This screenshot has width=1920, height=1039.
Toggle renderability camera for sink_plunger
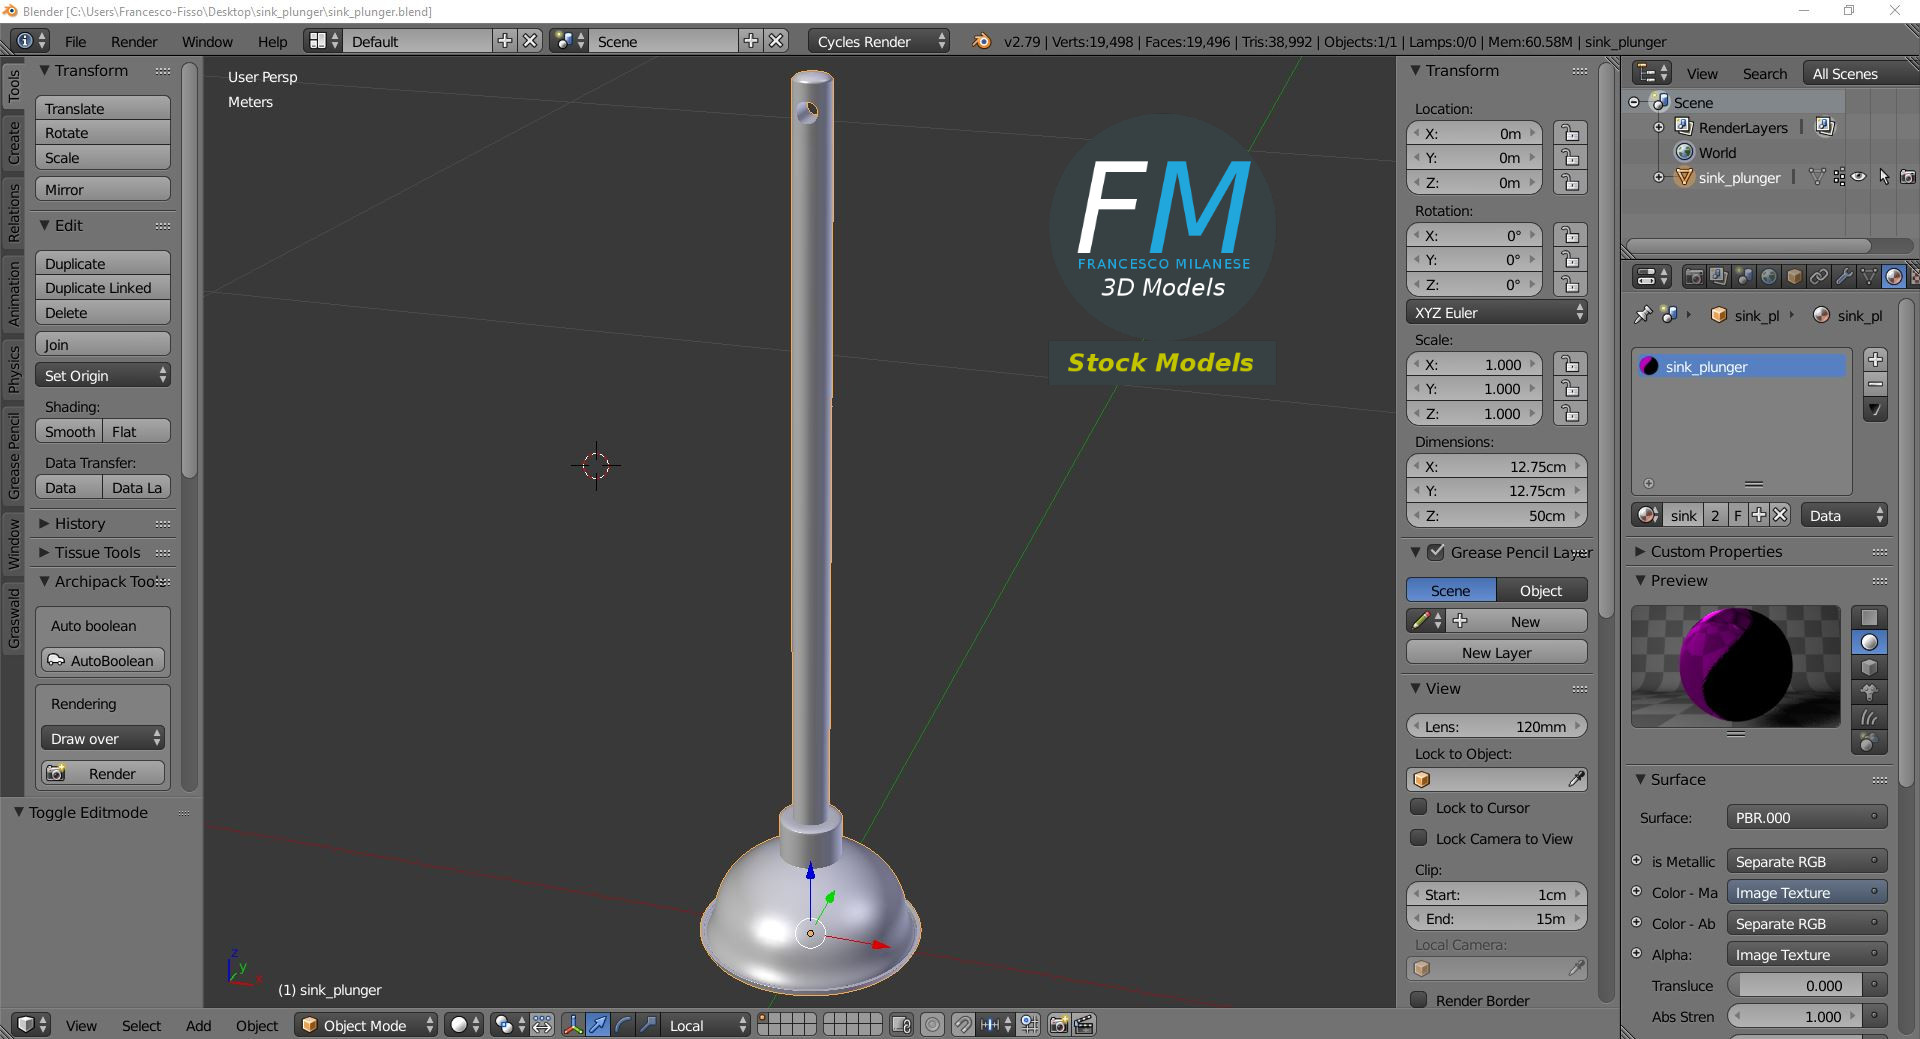pyautogui.click(x=1908, y=177)
